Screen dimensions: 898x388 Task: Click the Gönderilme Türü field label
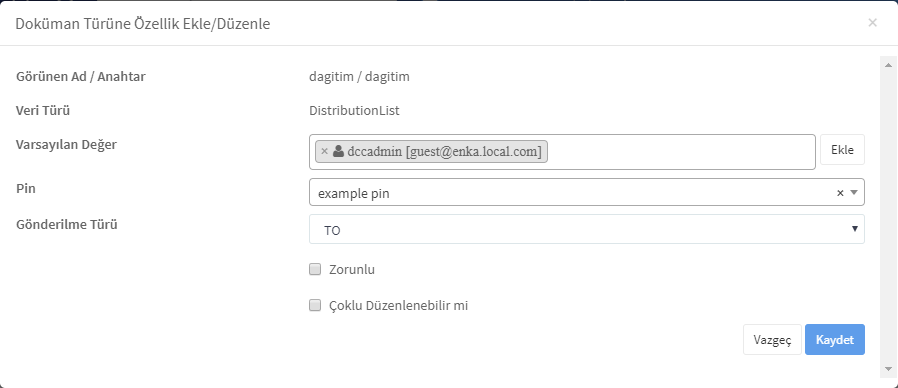coord(67,225)
